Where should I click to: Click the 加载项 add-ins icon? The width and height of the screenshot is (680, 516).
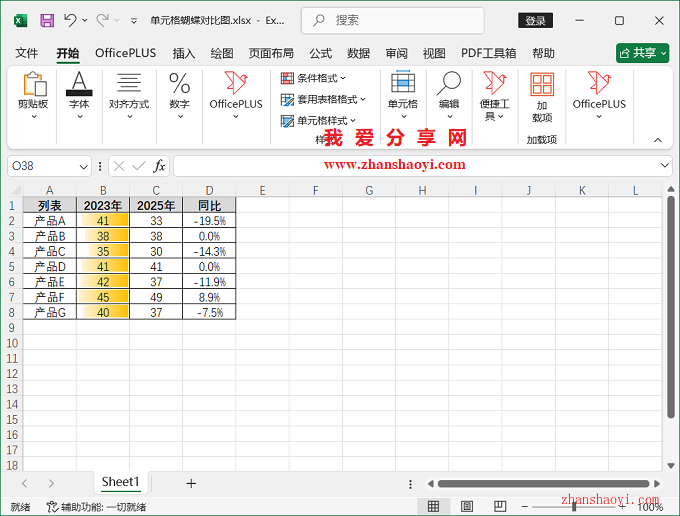(542, 96)
